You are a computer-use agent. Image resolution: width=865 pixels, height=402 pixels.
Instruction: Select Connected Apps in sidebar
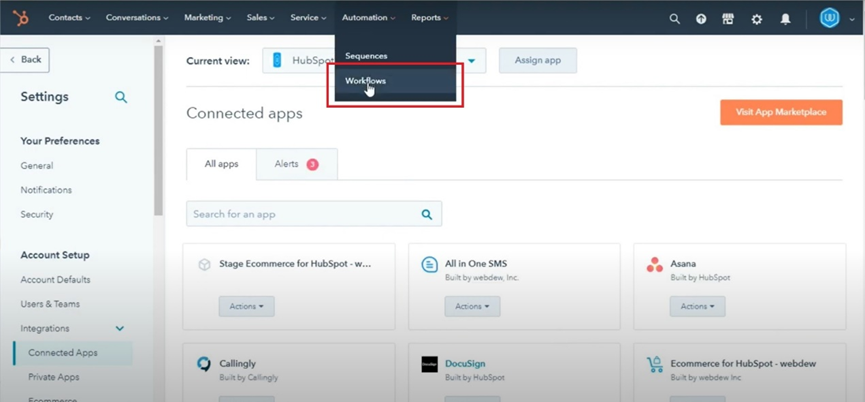(x=73, y=353)
